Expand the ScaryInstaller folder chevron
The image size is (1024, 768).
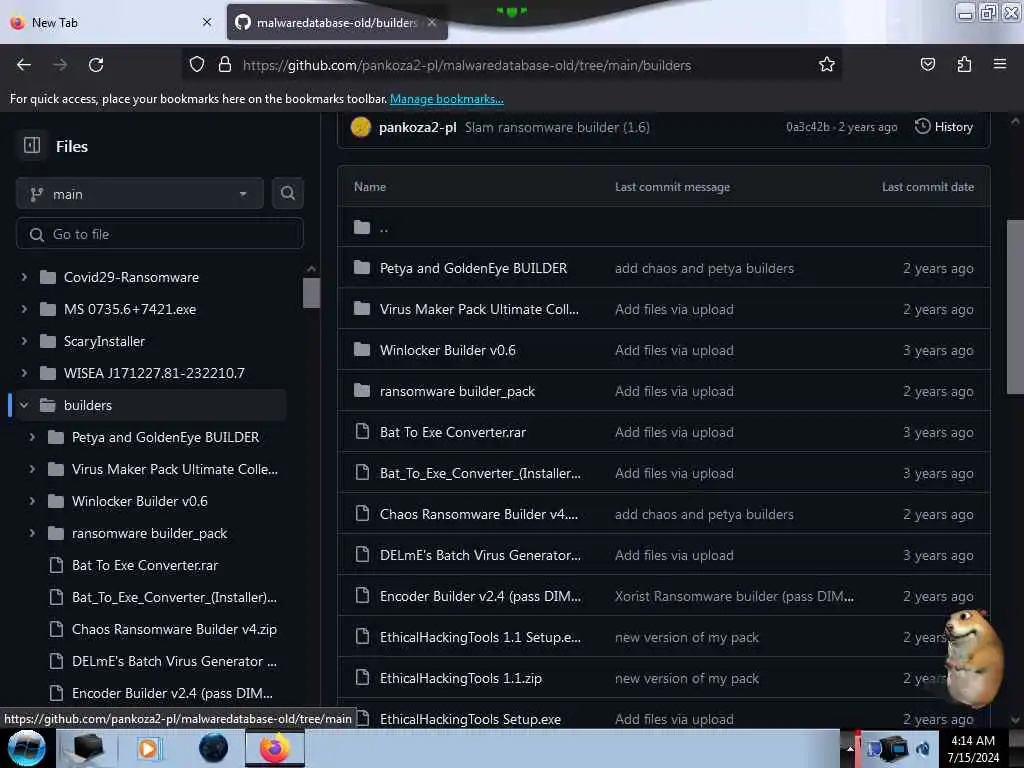pyautogui.click(x=24, y=341)
